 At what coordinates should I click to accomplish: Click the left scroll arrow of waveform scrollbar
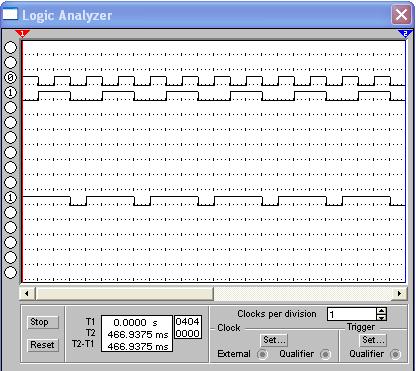click(27, 294)
